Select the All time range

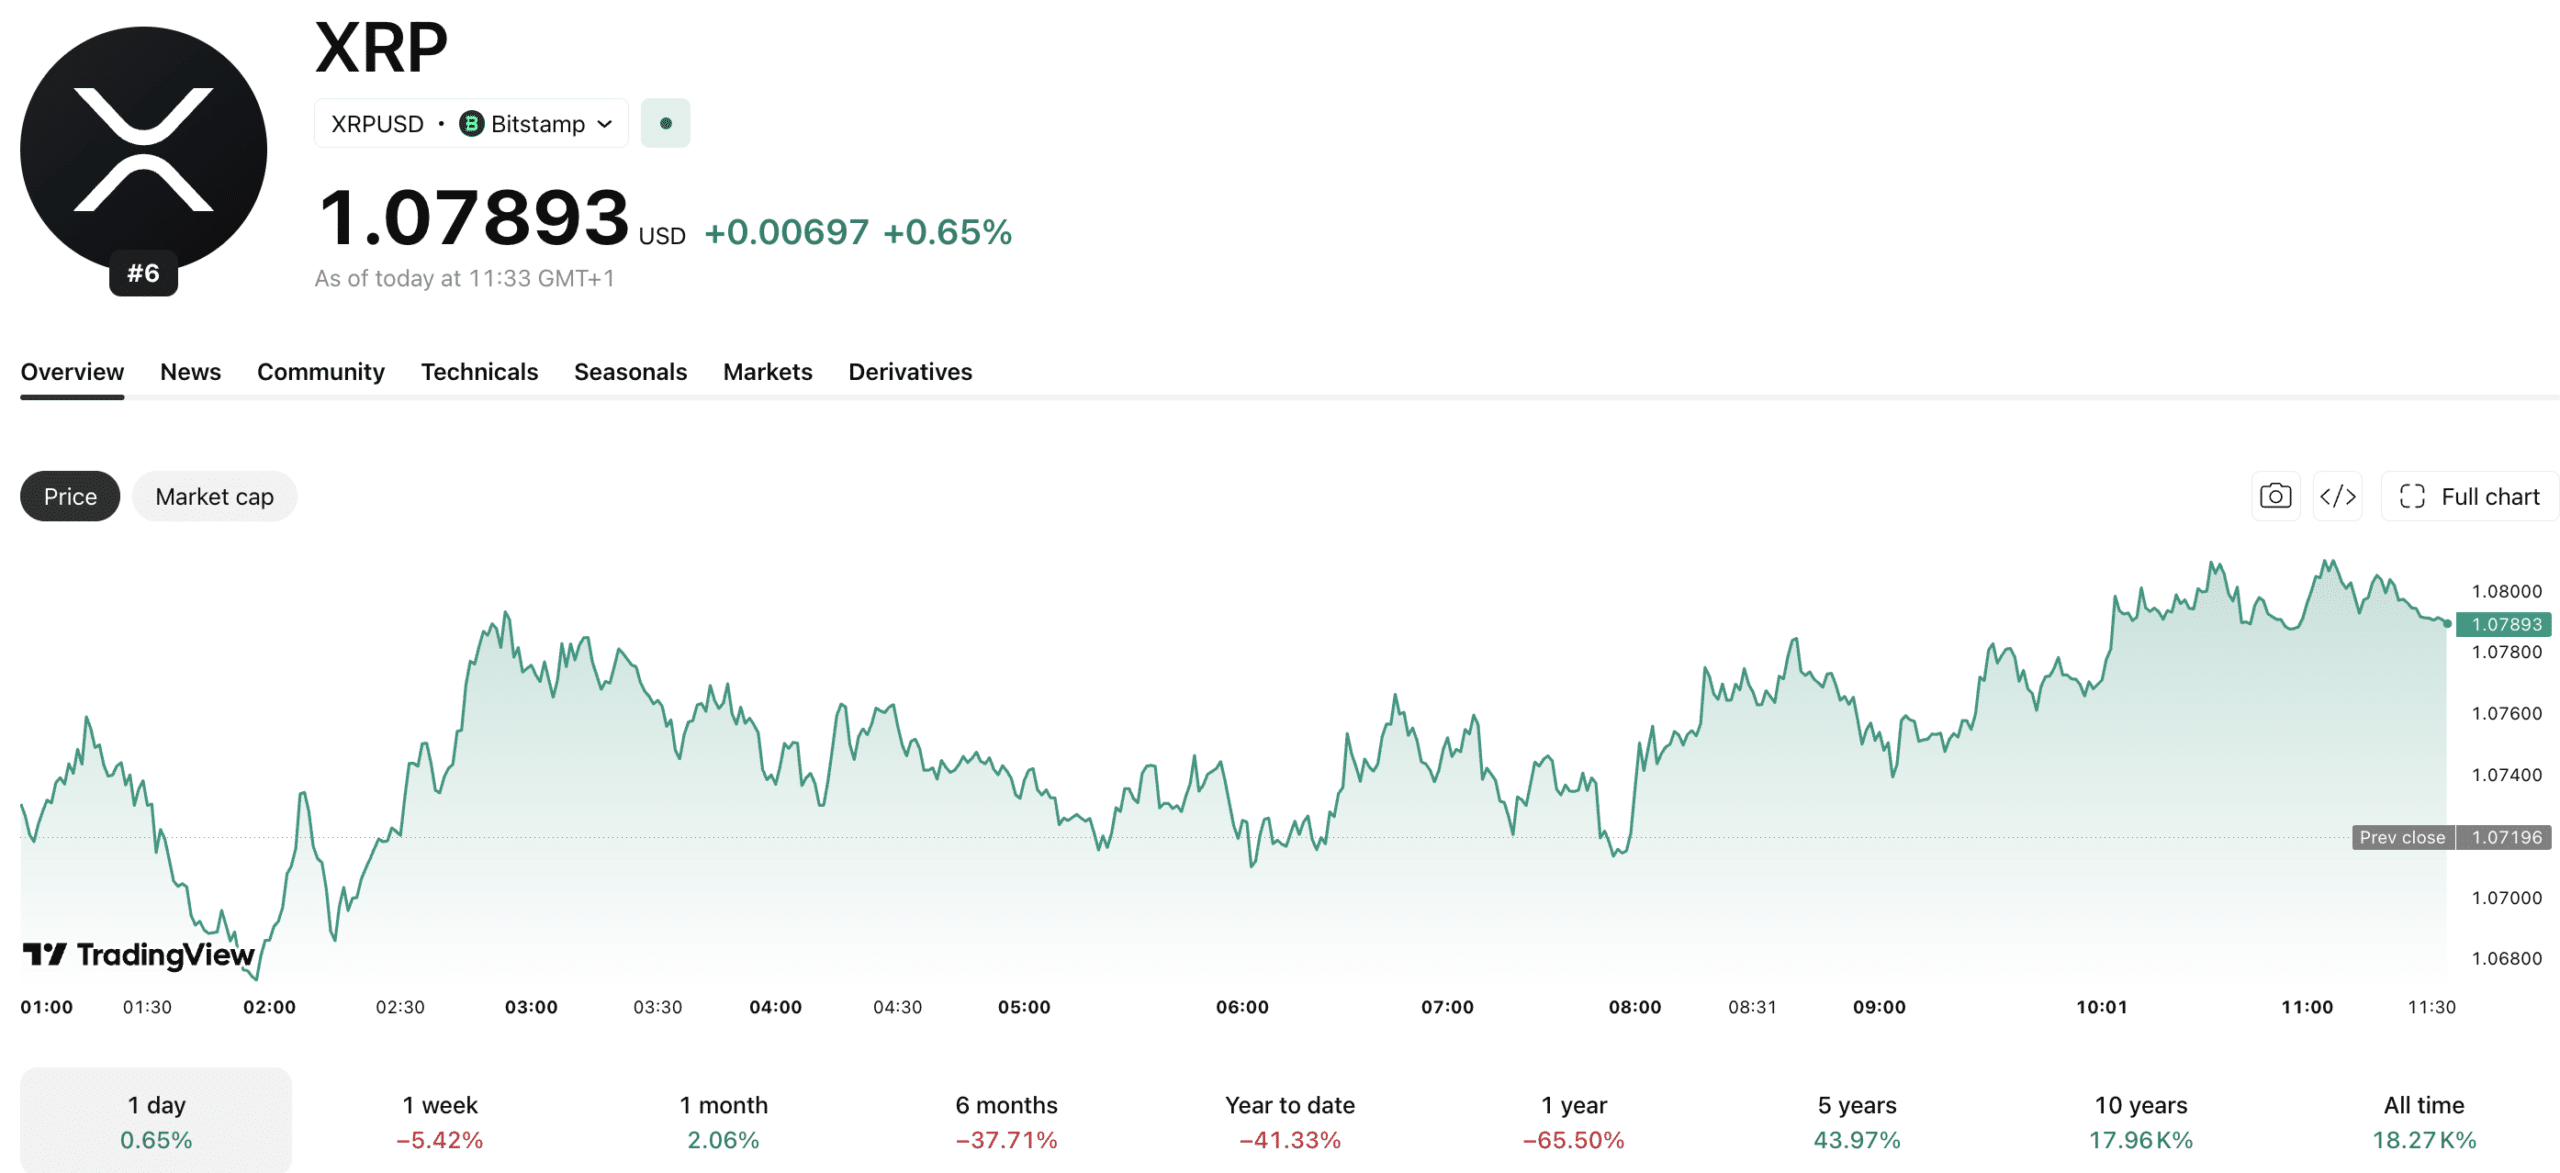coord(2424,1121)
